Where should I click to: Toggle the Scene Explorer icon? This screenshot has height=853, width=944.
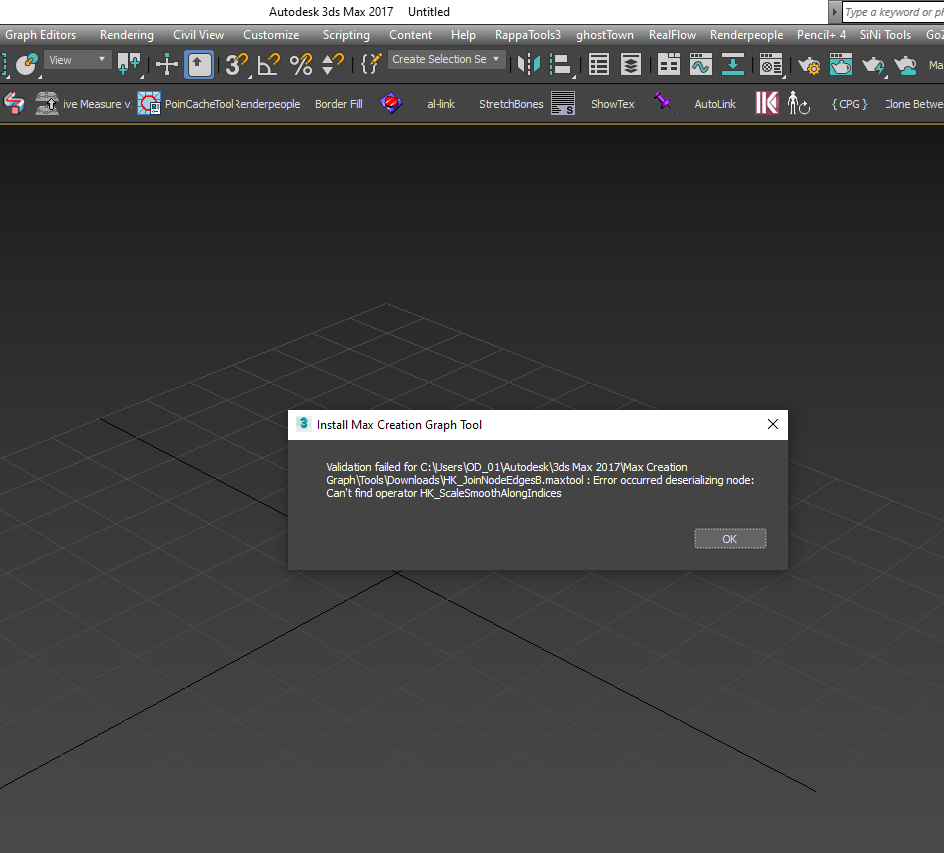point(598,64)
